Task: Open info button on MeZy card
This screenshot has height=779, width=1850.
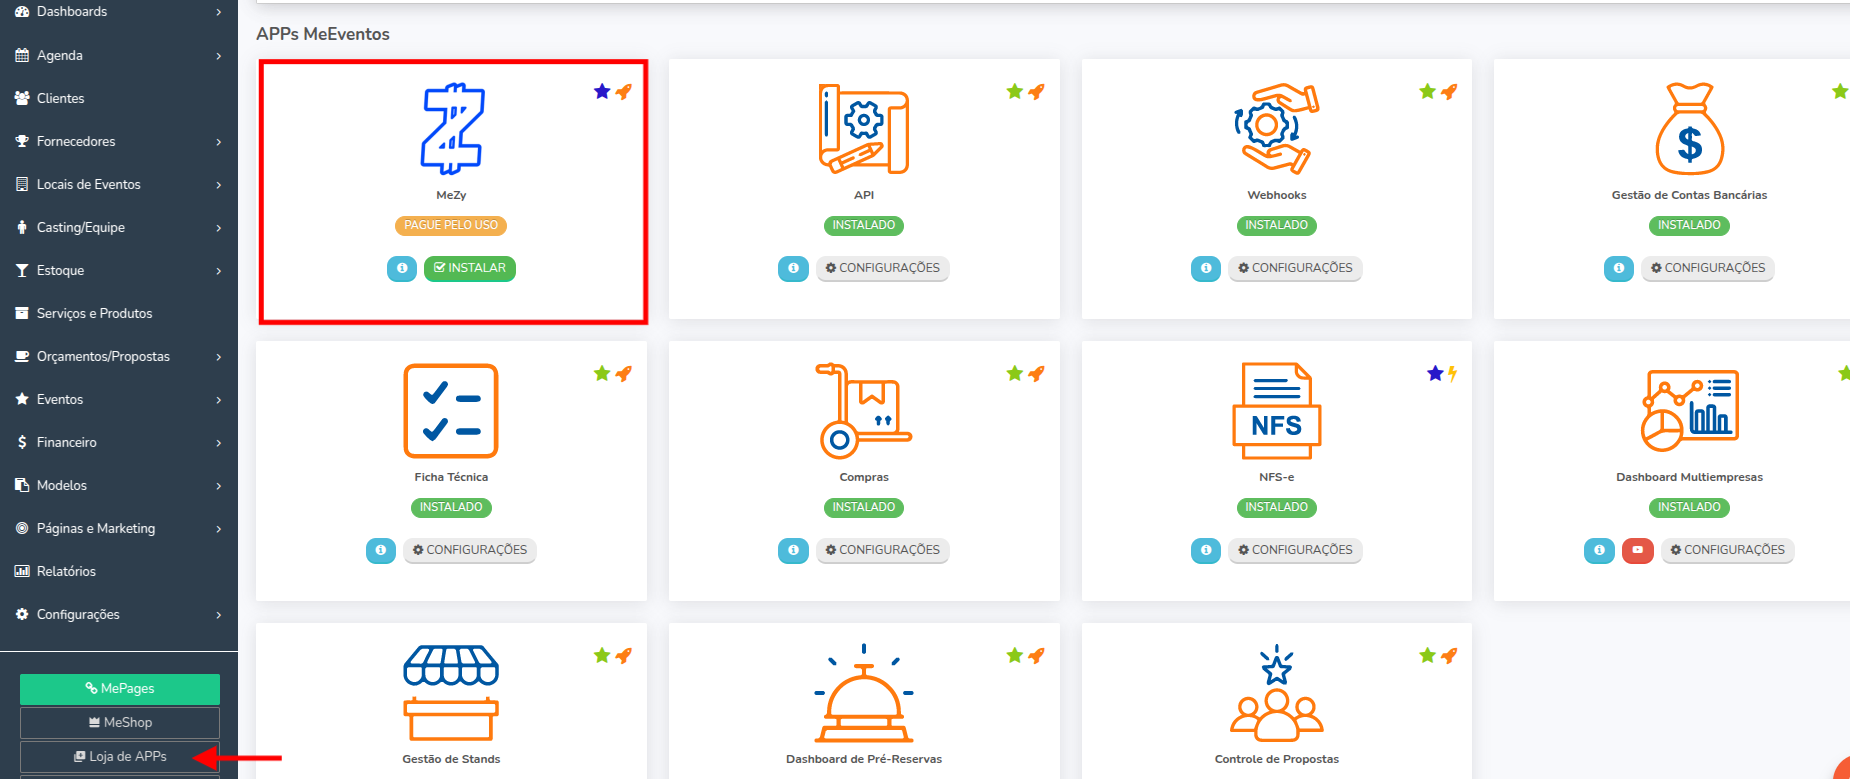Action: [x=402, y=268]
